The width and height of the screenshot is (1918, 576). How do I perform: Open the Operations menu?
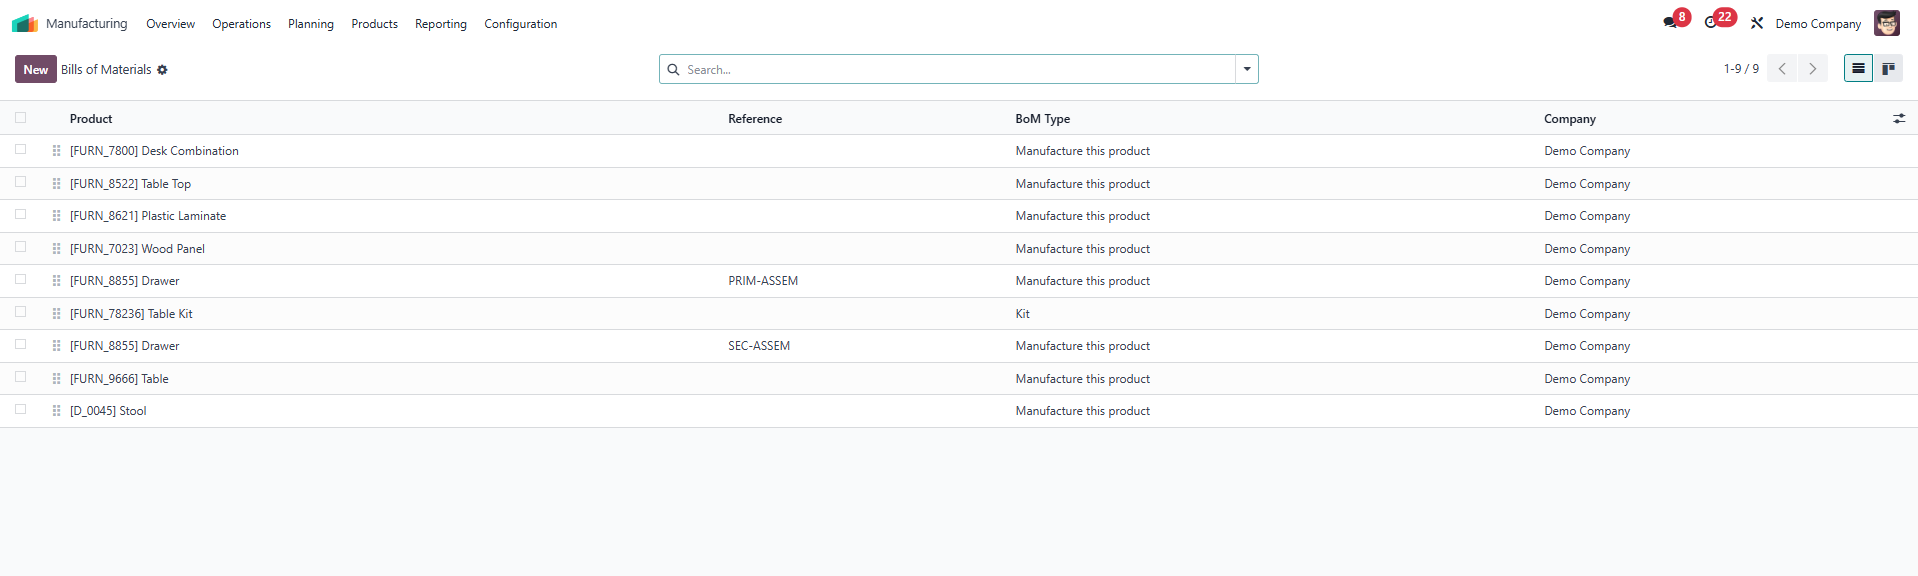click(241, 24)
